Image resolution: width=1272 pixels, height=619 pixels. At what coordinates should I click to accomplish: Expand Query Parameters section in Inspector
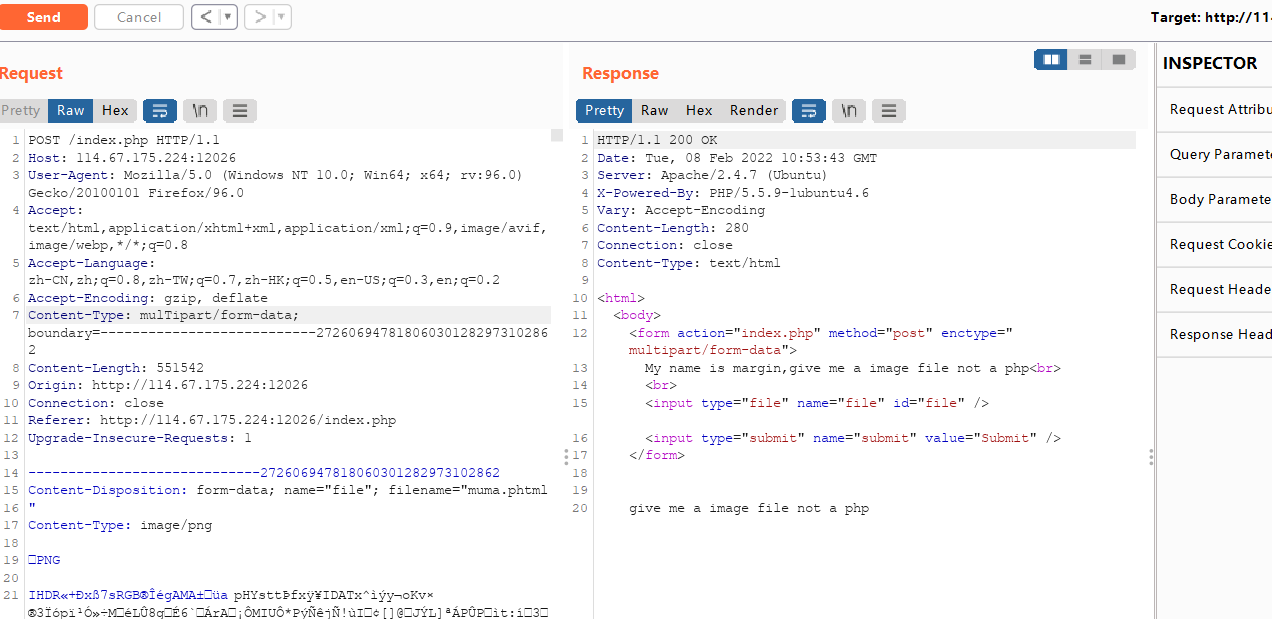pyautogui.click(x=1214, y=154)
